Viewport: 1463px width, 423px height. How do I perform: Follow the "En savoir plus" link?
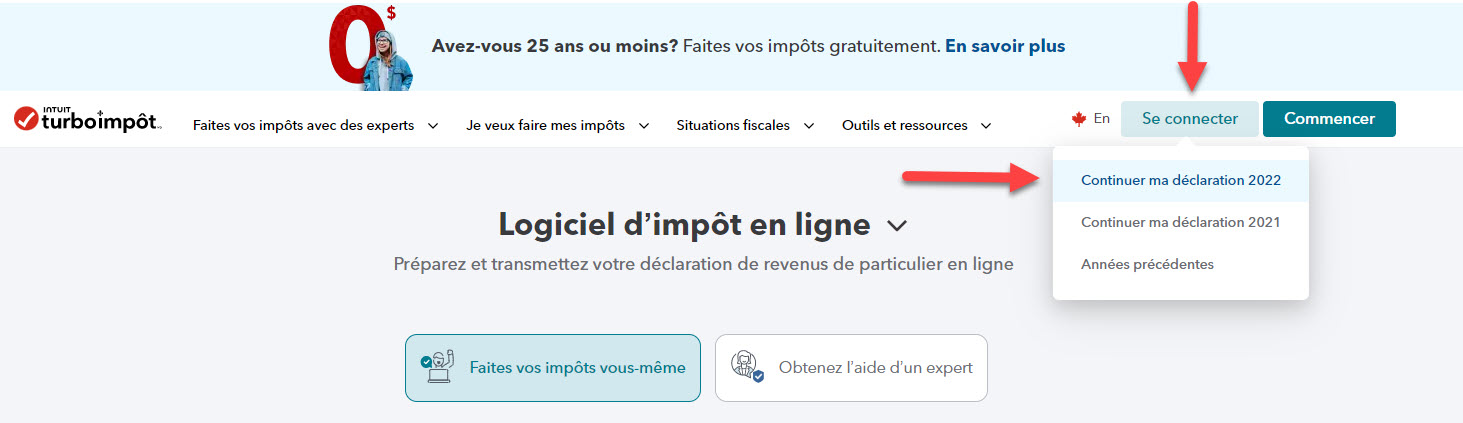click(x=1005, y=46)
